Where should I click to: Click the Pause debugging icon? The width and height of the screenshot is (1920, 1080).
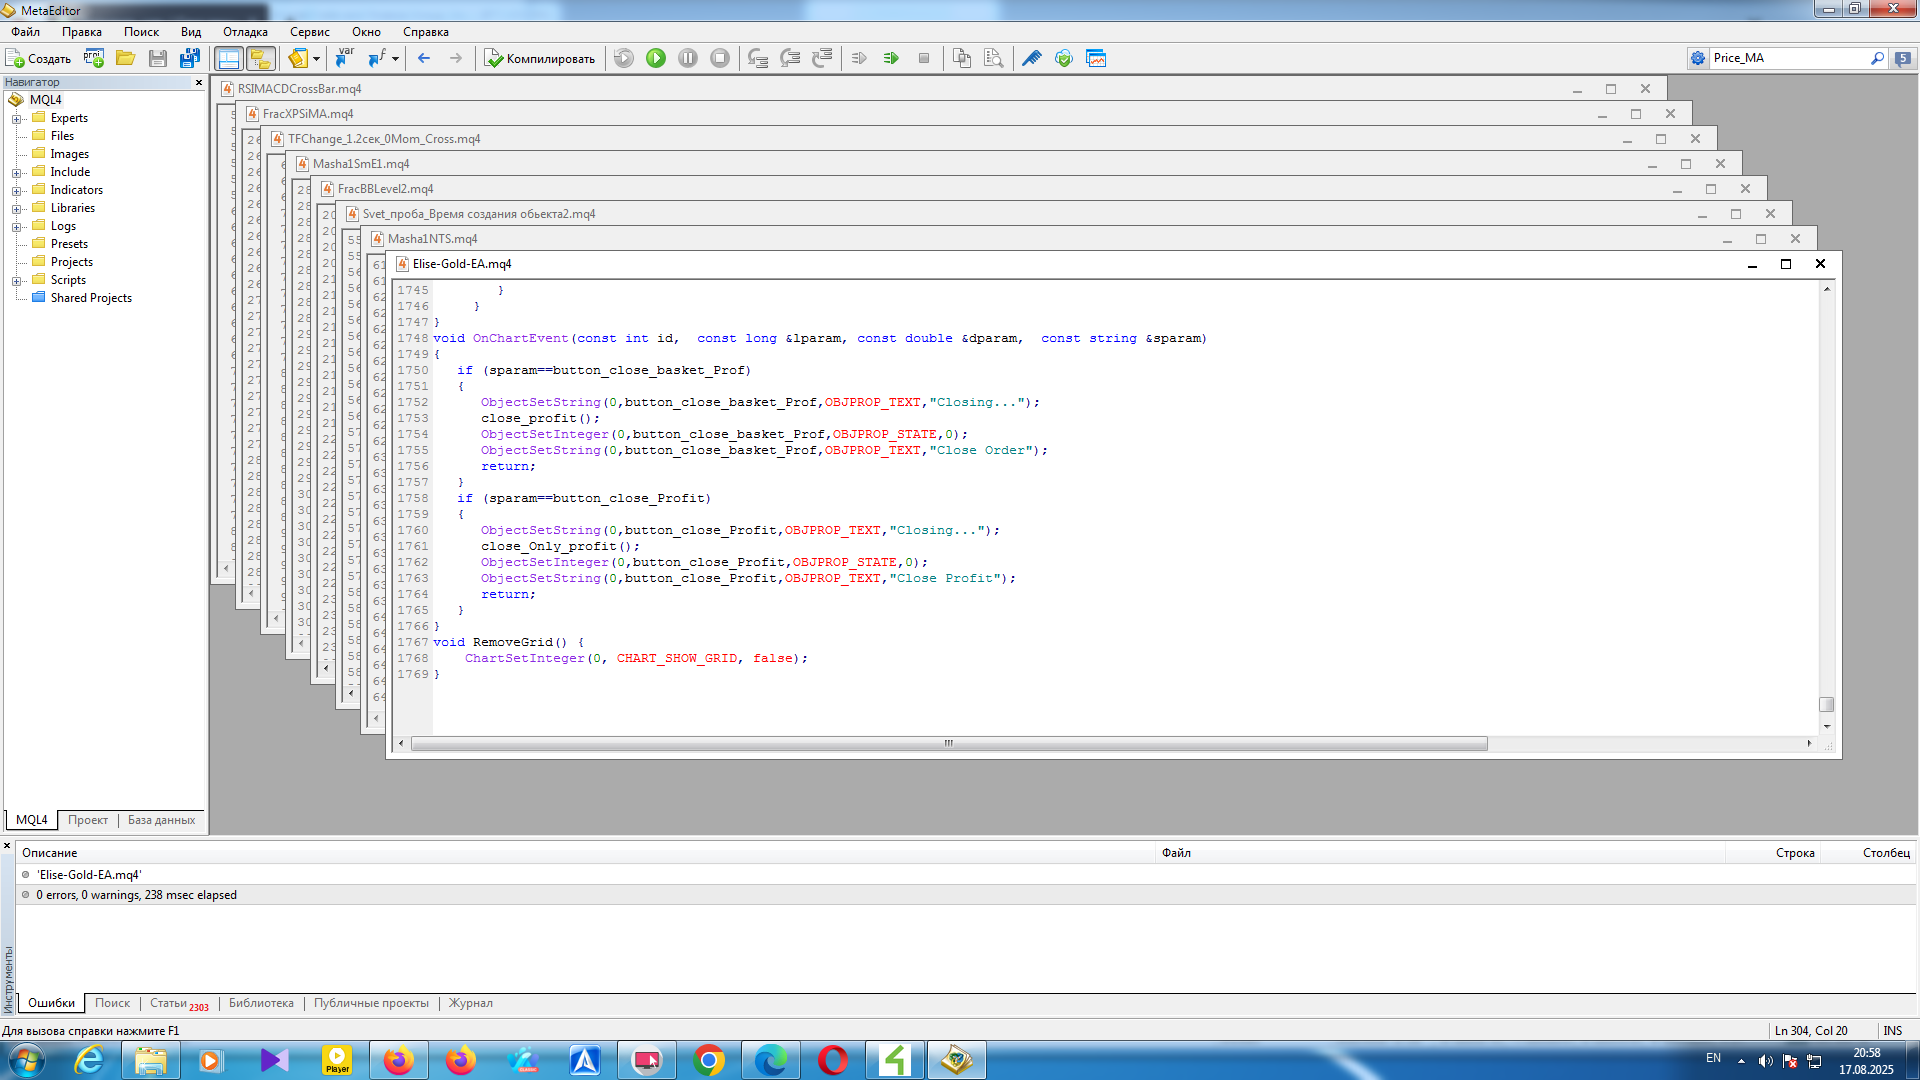688,58
